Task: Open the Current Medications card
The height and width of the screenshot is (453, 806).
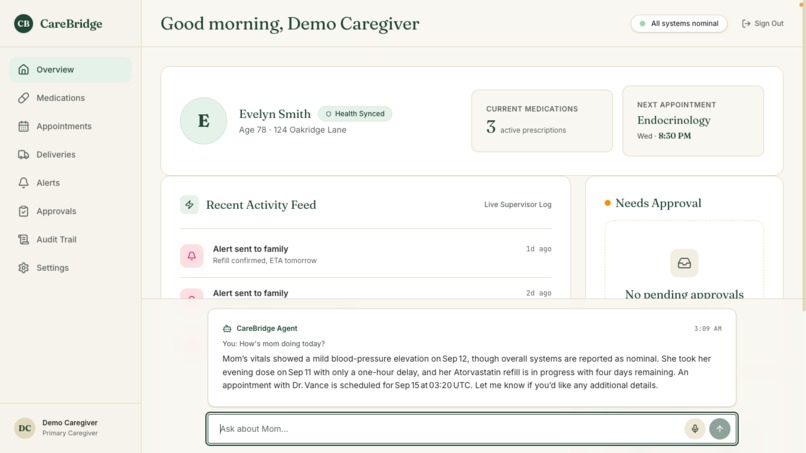Action: point(542,121)
